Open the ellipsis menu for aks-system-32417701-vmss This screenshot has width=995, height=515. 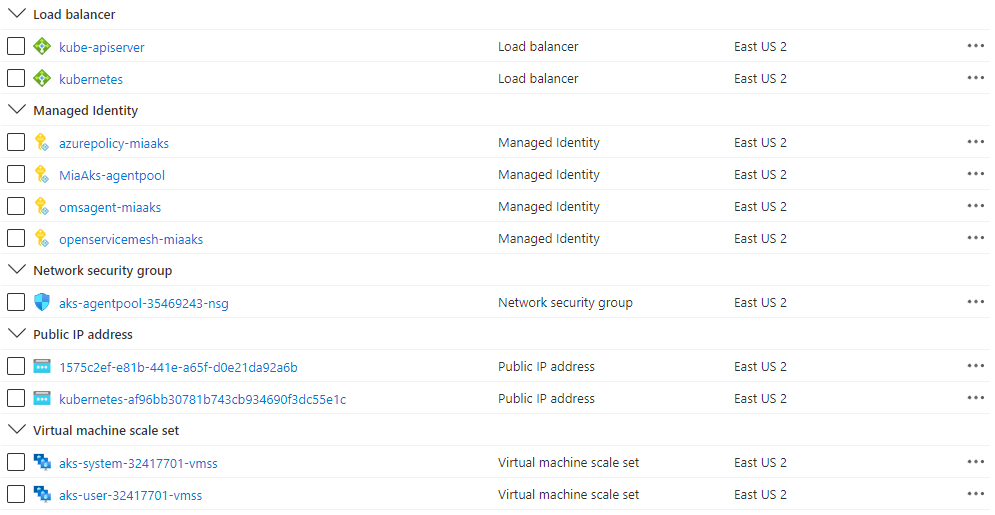(975, 462)
